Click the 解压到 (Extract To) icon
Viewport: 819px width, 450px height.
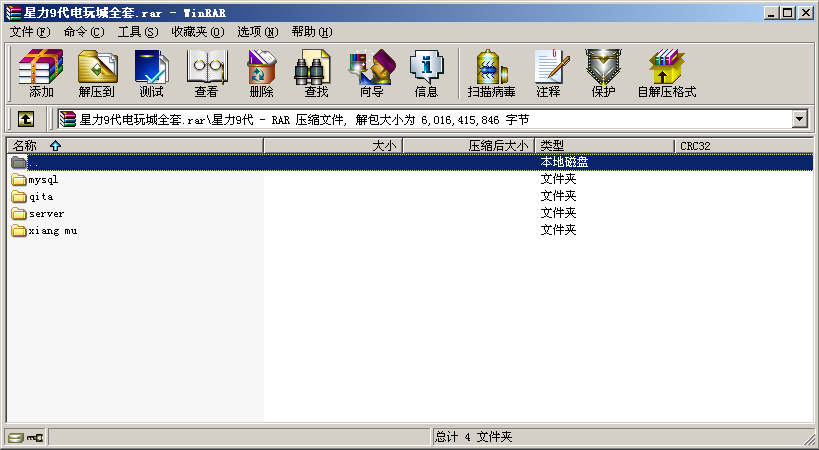pyautogui.click(x=96, y=73)
